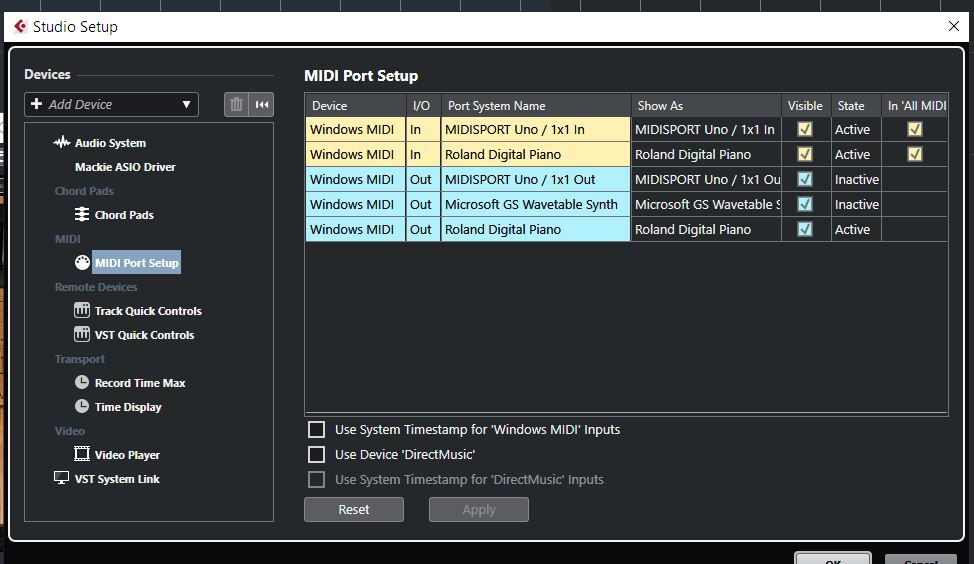Click the Audio System waveform icon
This screenshot has width=974, height=564.
tap(61, 142)
